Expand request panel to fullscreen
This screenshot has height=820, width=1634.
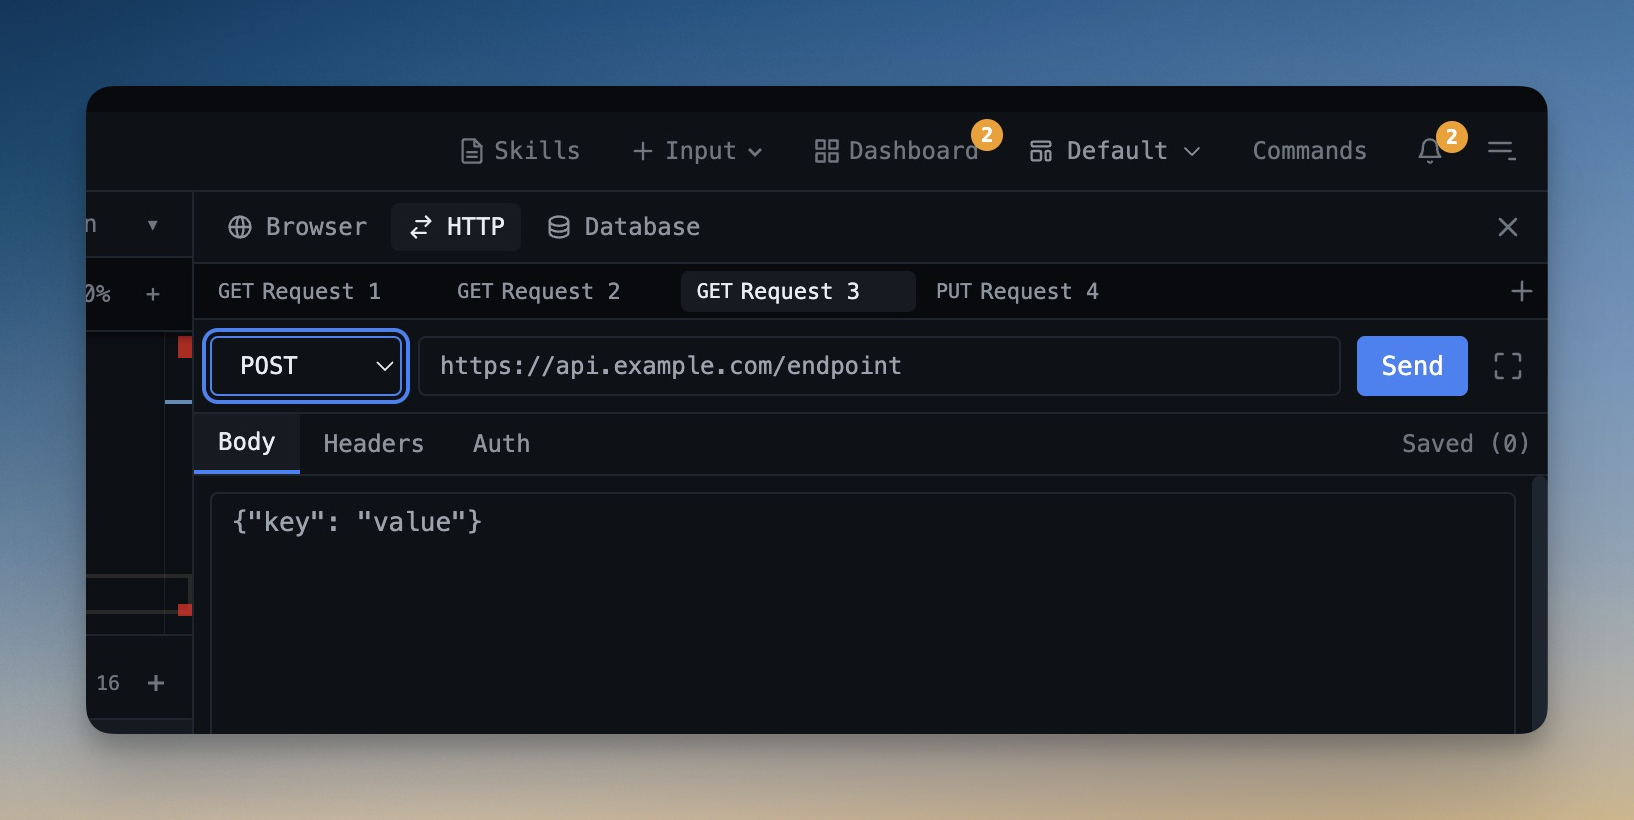[x=1507, y=366]
